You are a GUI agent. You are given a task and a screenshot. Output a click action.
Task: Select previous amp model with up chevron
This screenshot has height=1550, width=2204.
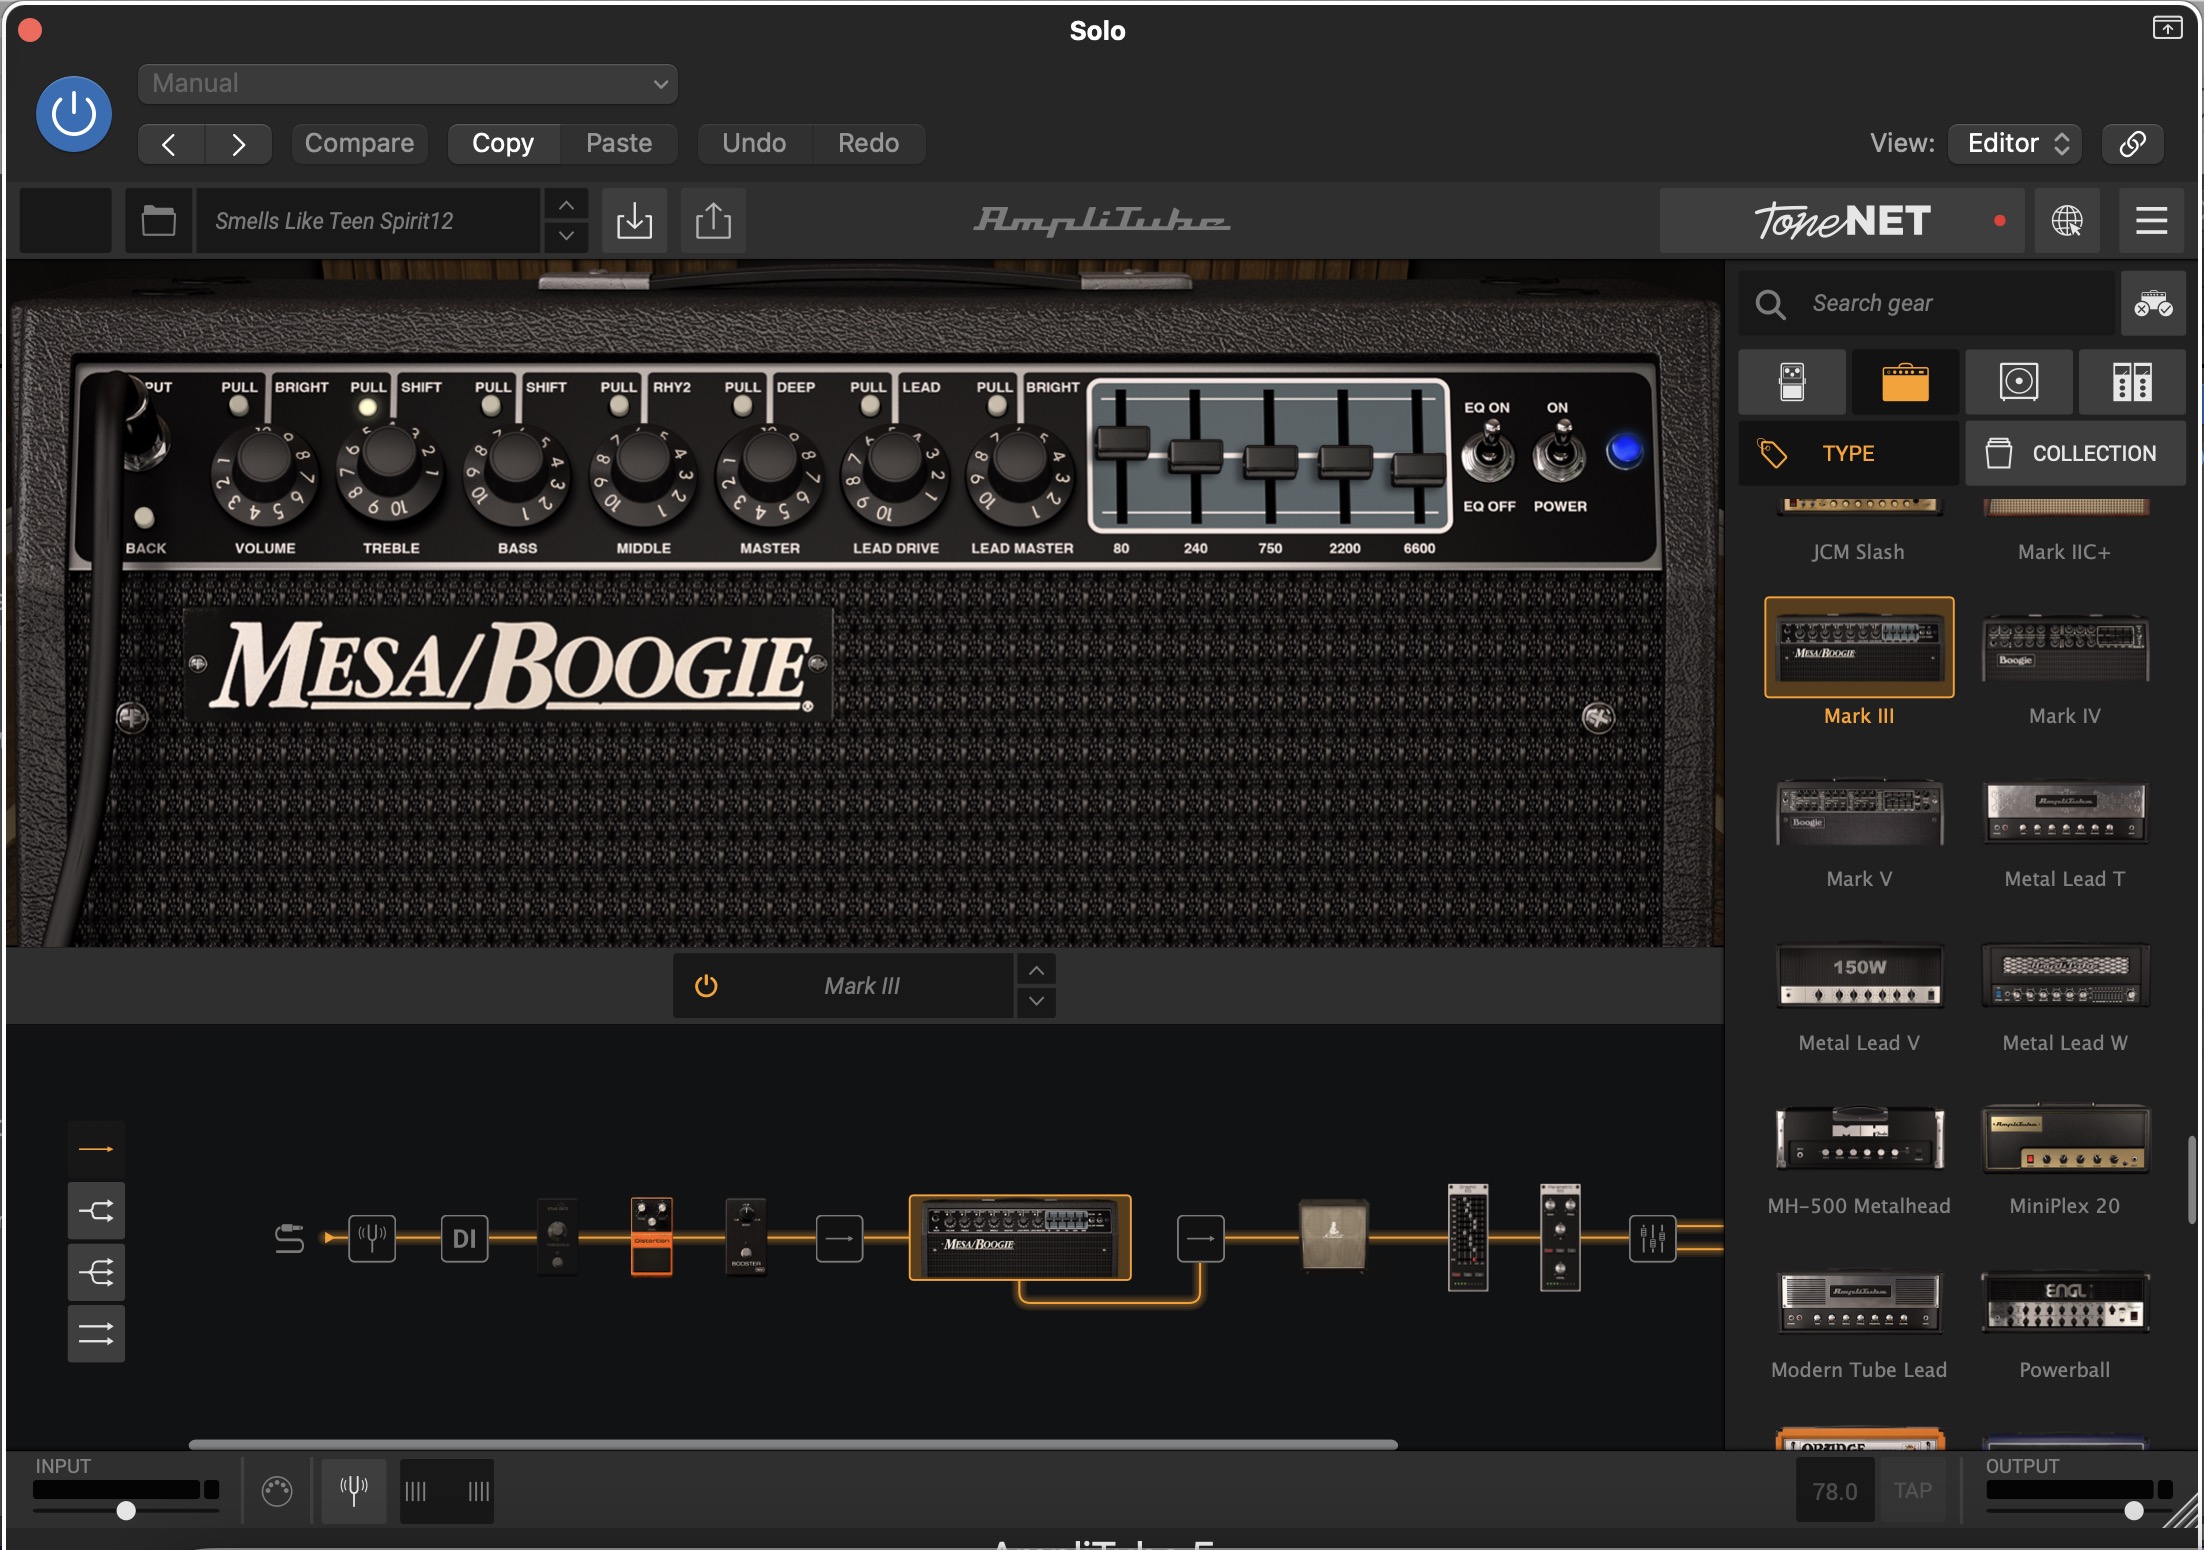(1037, 970)
